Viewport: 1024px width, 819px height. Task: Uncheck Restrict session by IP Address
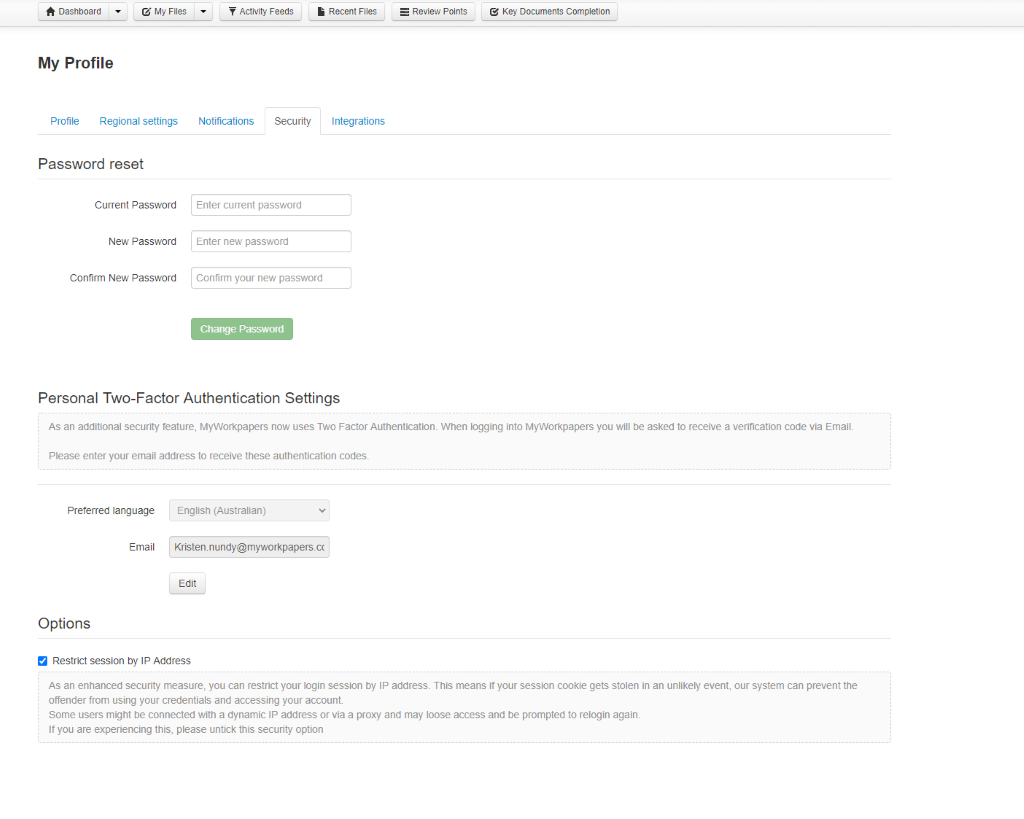[x=42, y=661]
